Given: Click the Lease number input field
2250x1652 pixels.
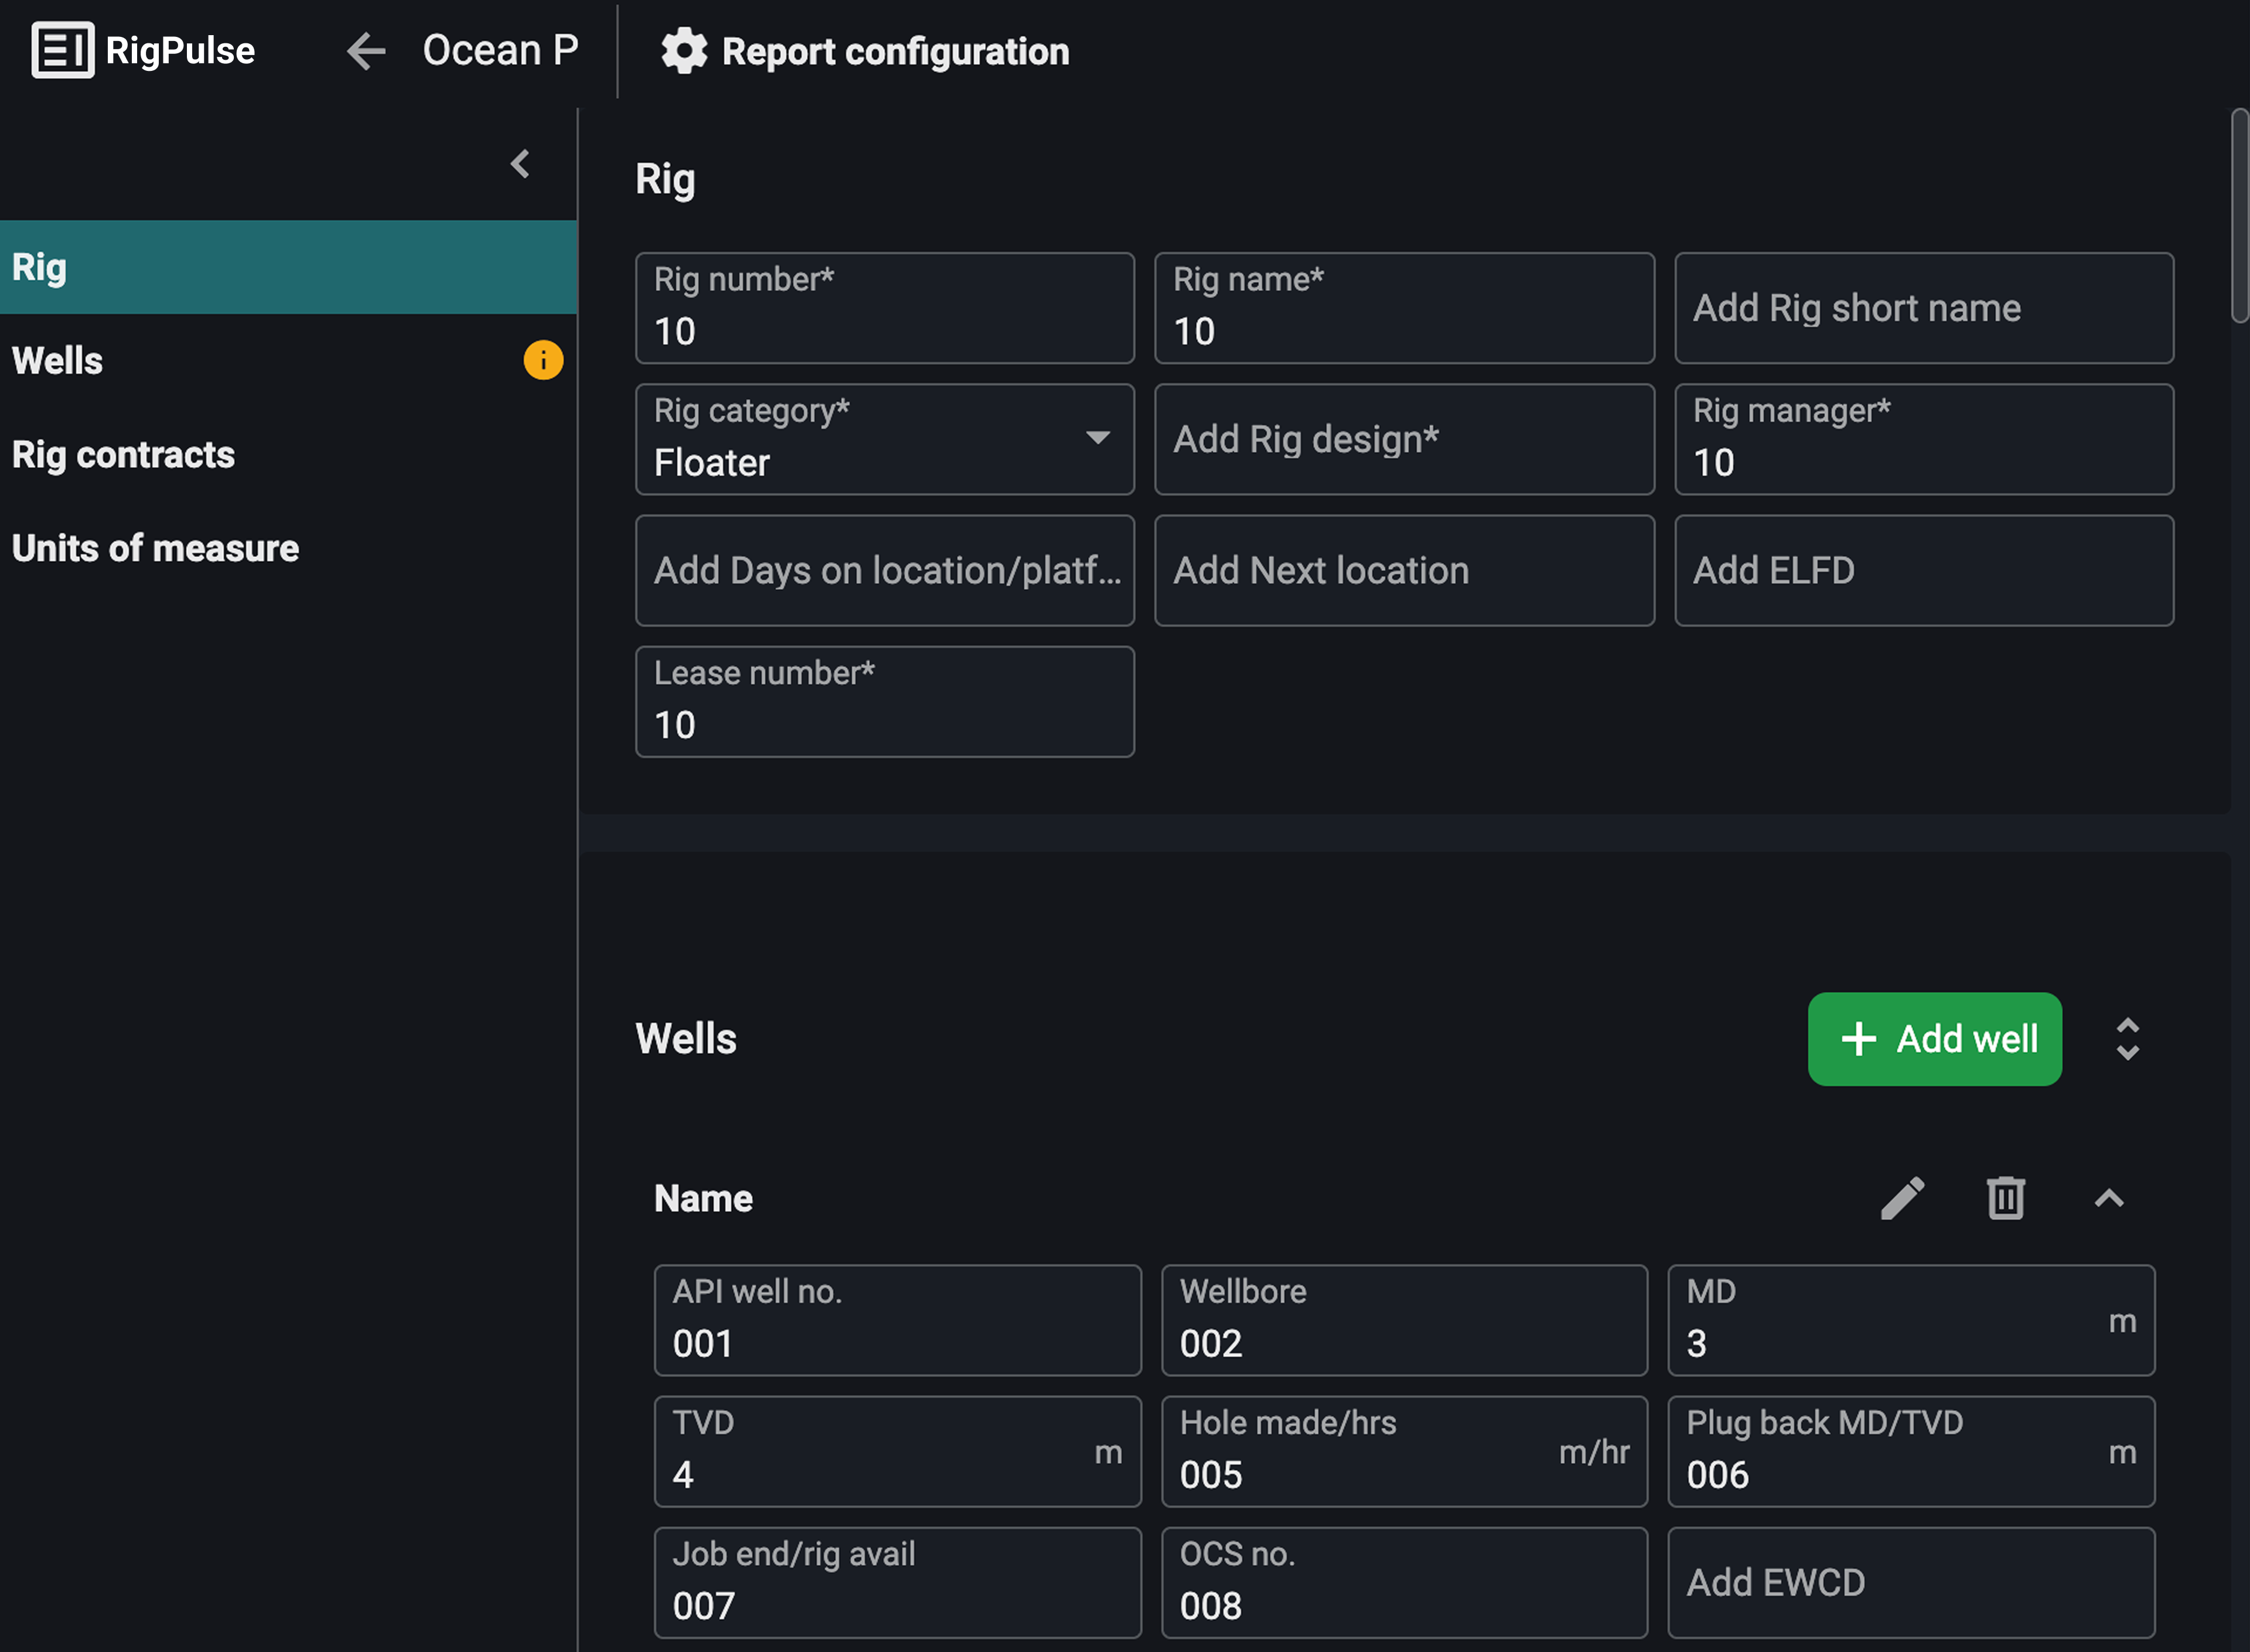Looking at the screenshot, I should pos(884,701).
